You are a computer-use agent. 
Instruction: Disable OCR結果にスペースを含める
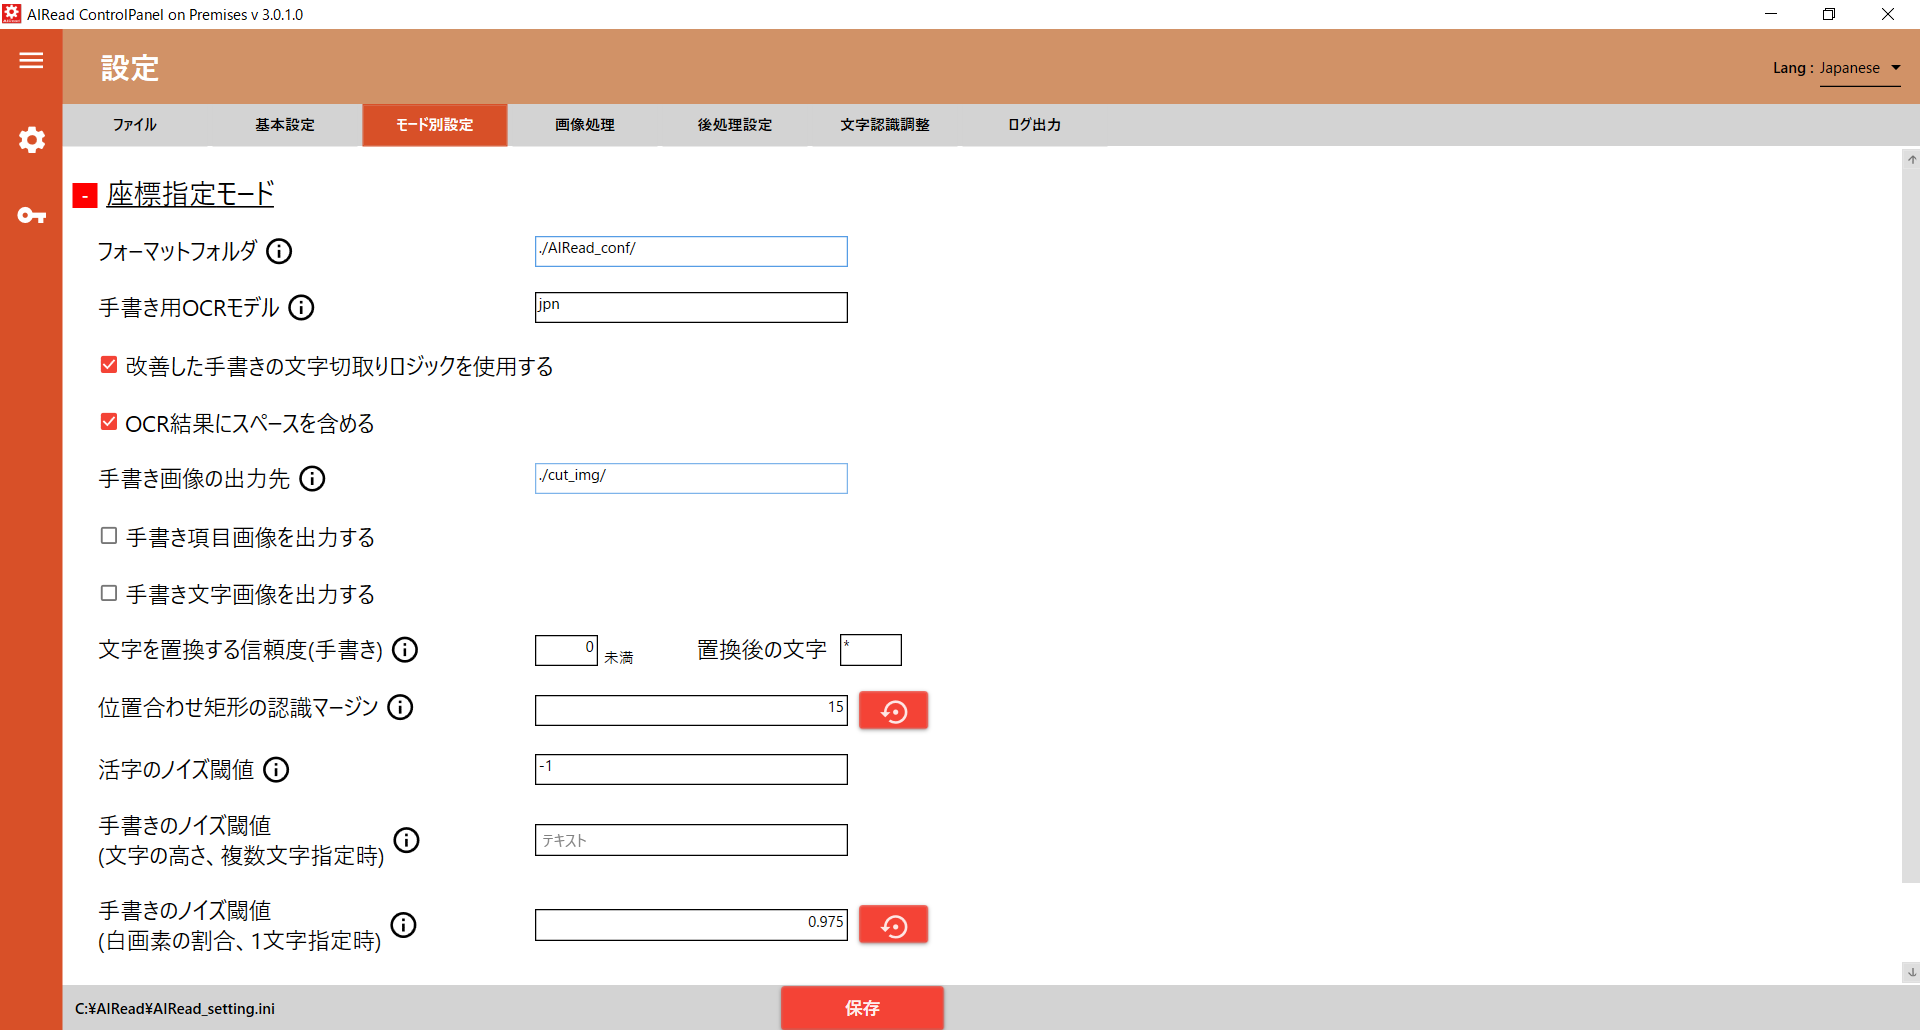108,421
